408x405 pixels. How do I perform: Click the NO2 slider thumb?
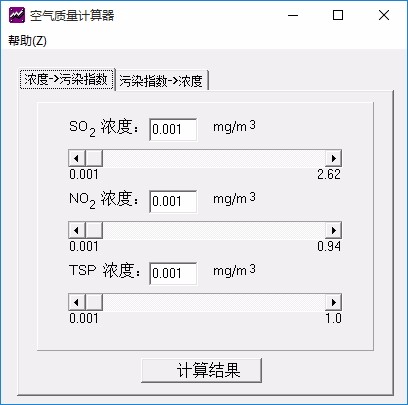pos(94,230)
